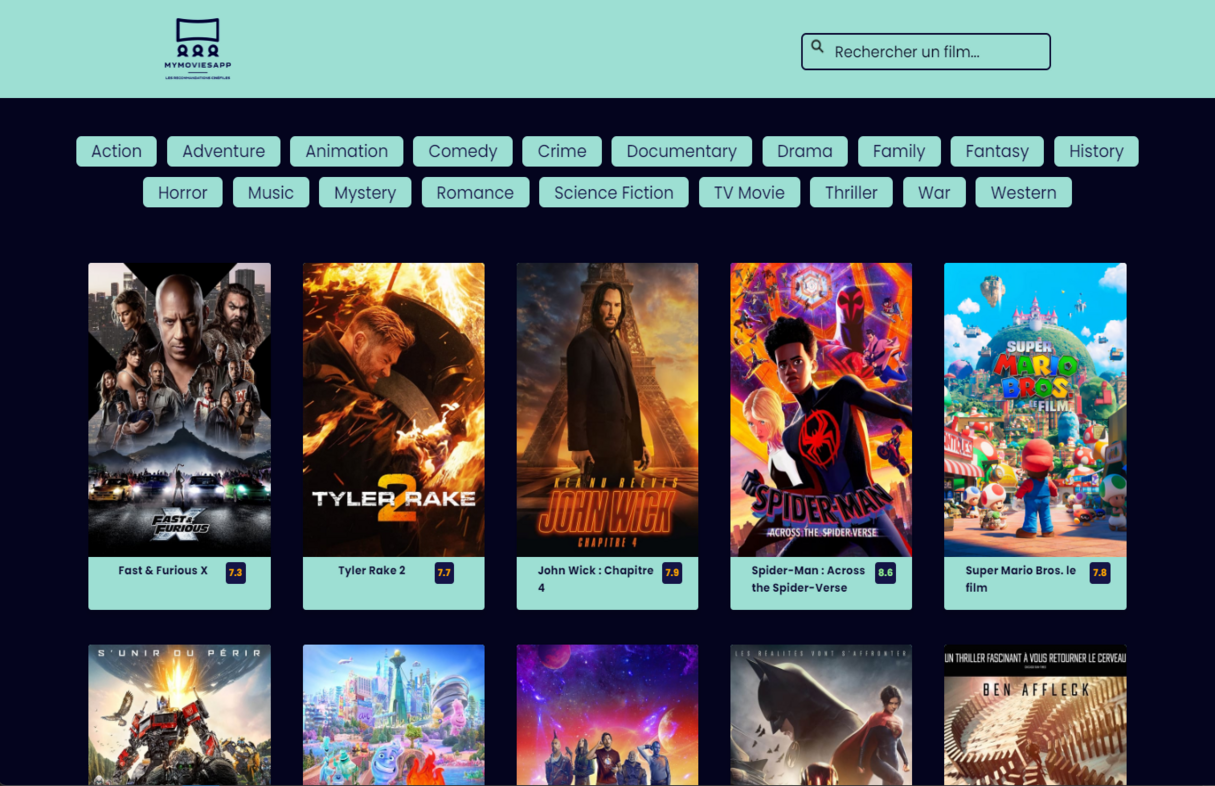Open the Ben Affleck thriller poster
Viewport: 1215px width, 786px height.
(x=1035, y=715)
